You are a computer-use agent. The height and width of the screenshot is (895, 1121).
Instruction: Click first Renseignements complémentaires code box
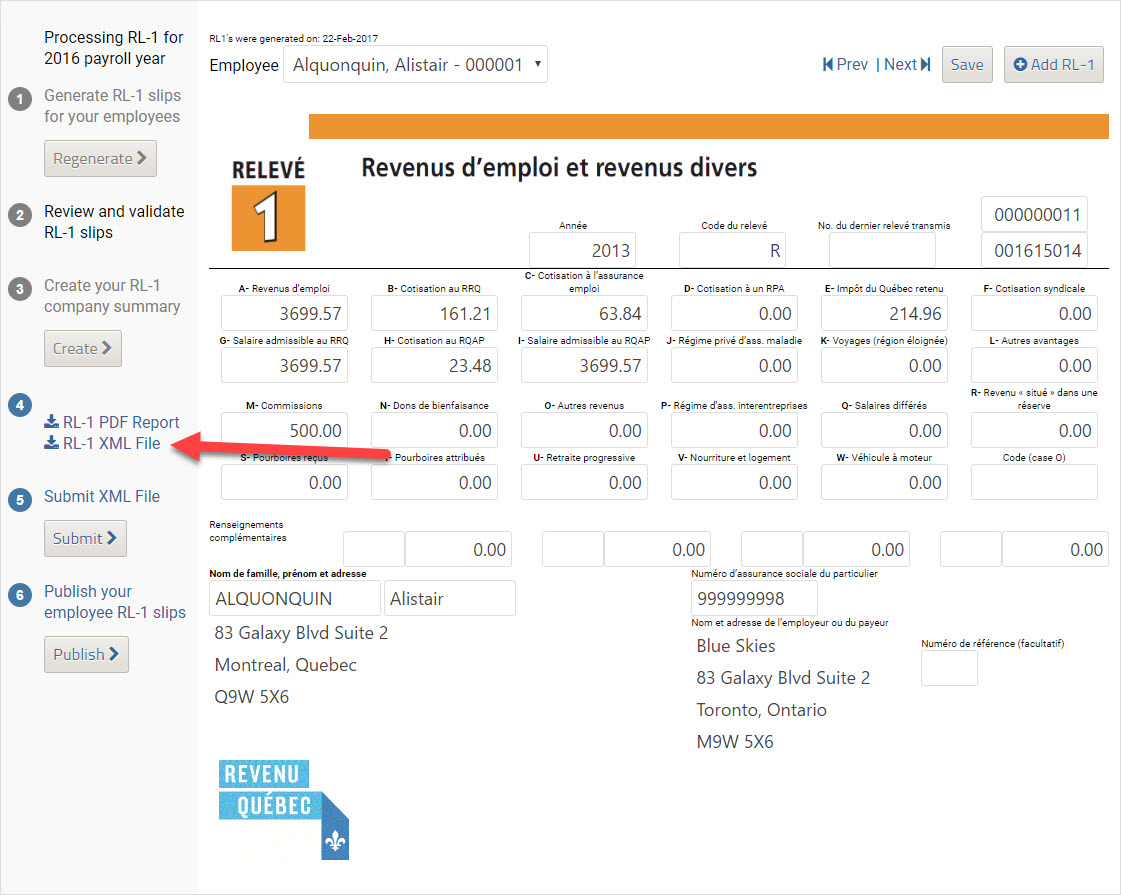pos(374,549)
